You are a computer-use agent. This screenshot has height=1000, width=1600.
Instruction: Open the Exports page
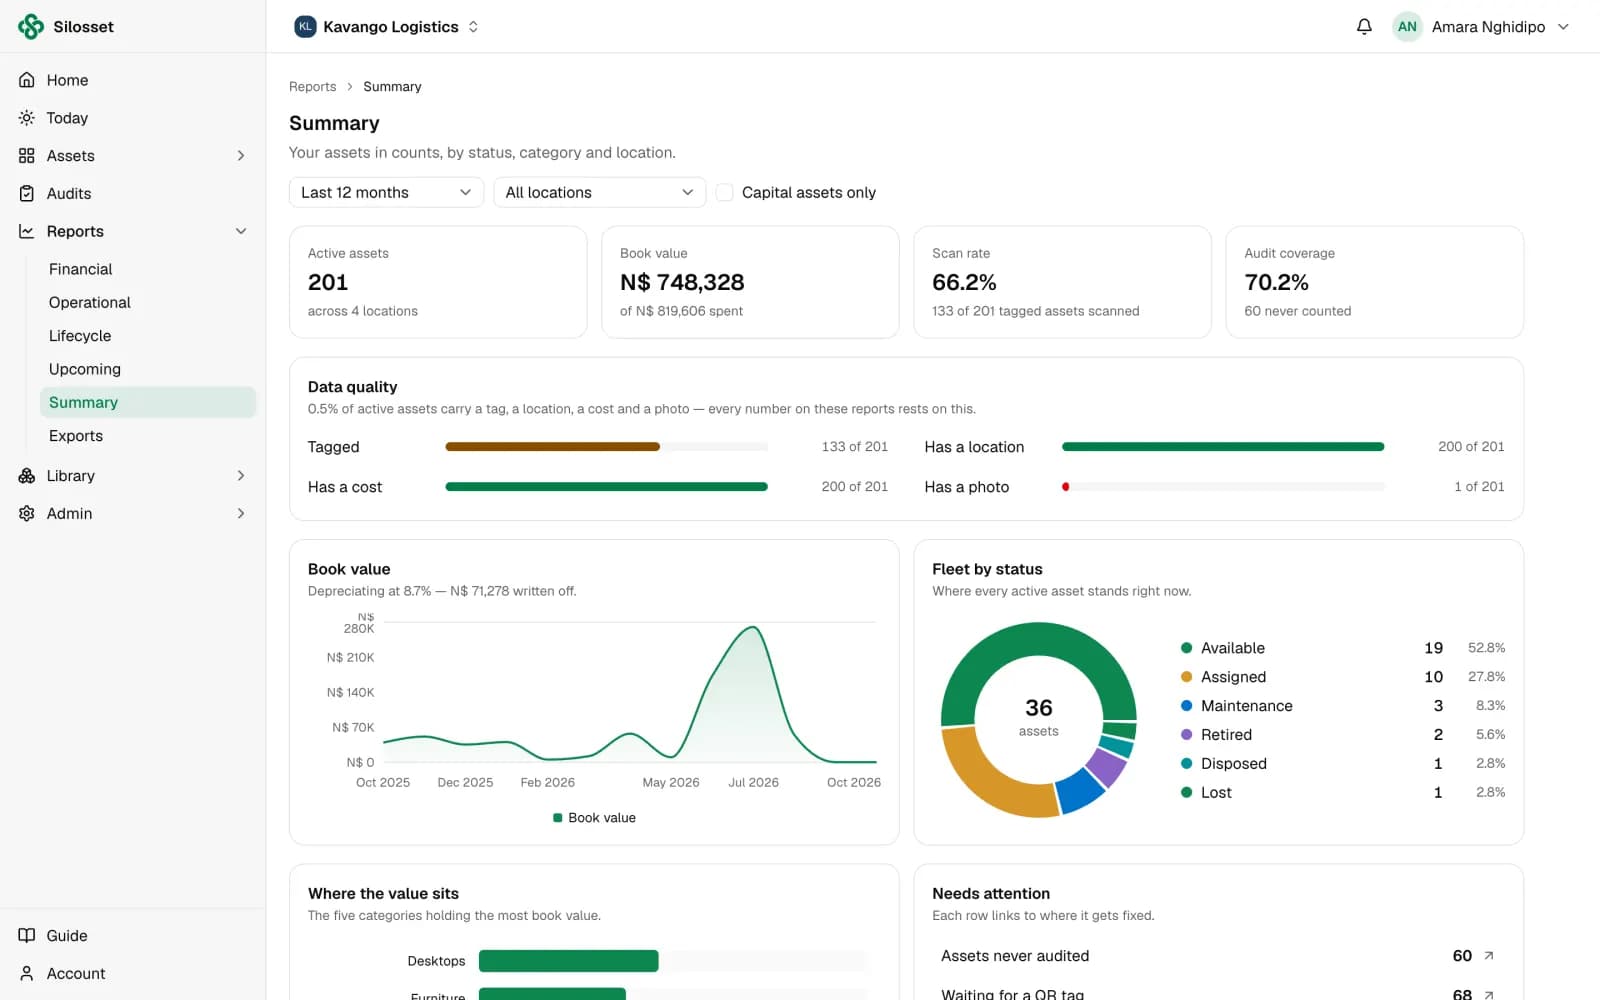coord(148,436)
